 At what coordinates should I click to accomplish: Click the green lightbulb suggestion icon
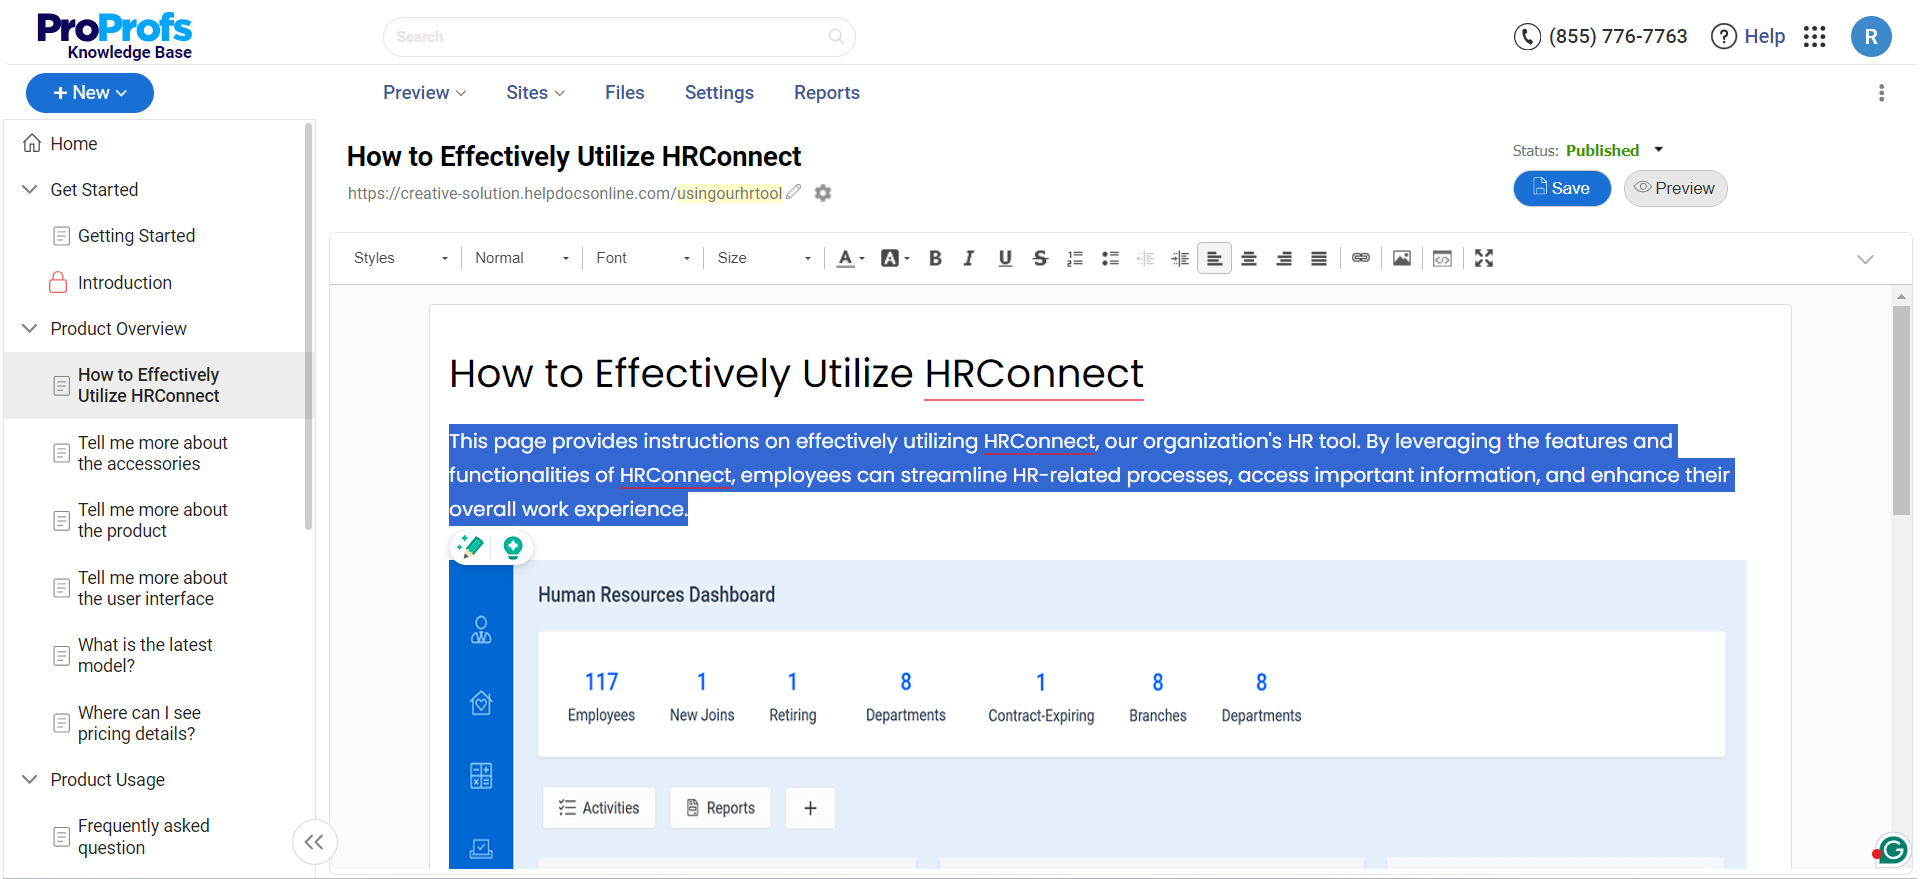513,547
